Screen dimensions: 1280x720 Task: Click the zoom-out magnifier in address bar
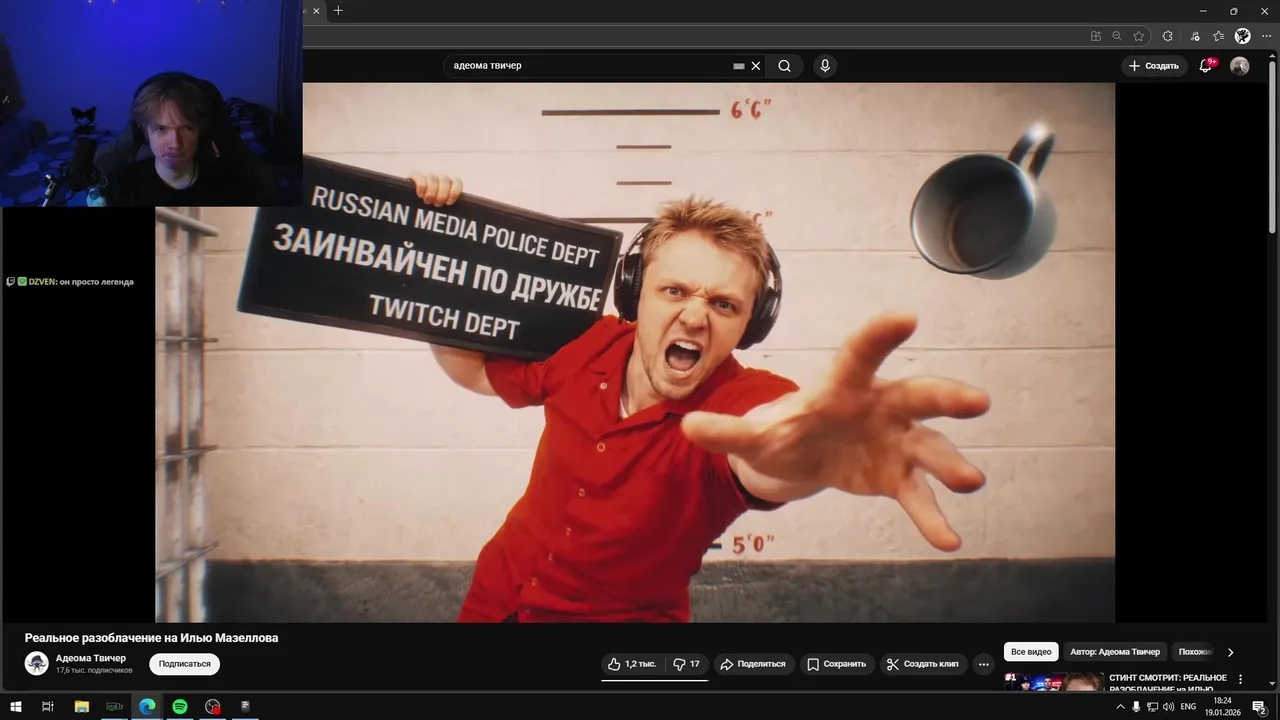coord(1117,36)
